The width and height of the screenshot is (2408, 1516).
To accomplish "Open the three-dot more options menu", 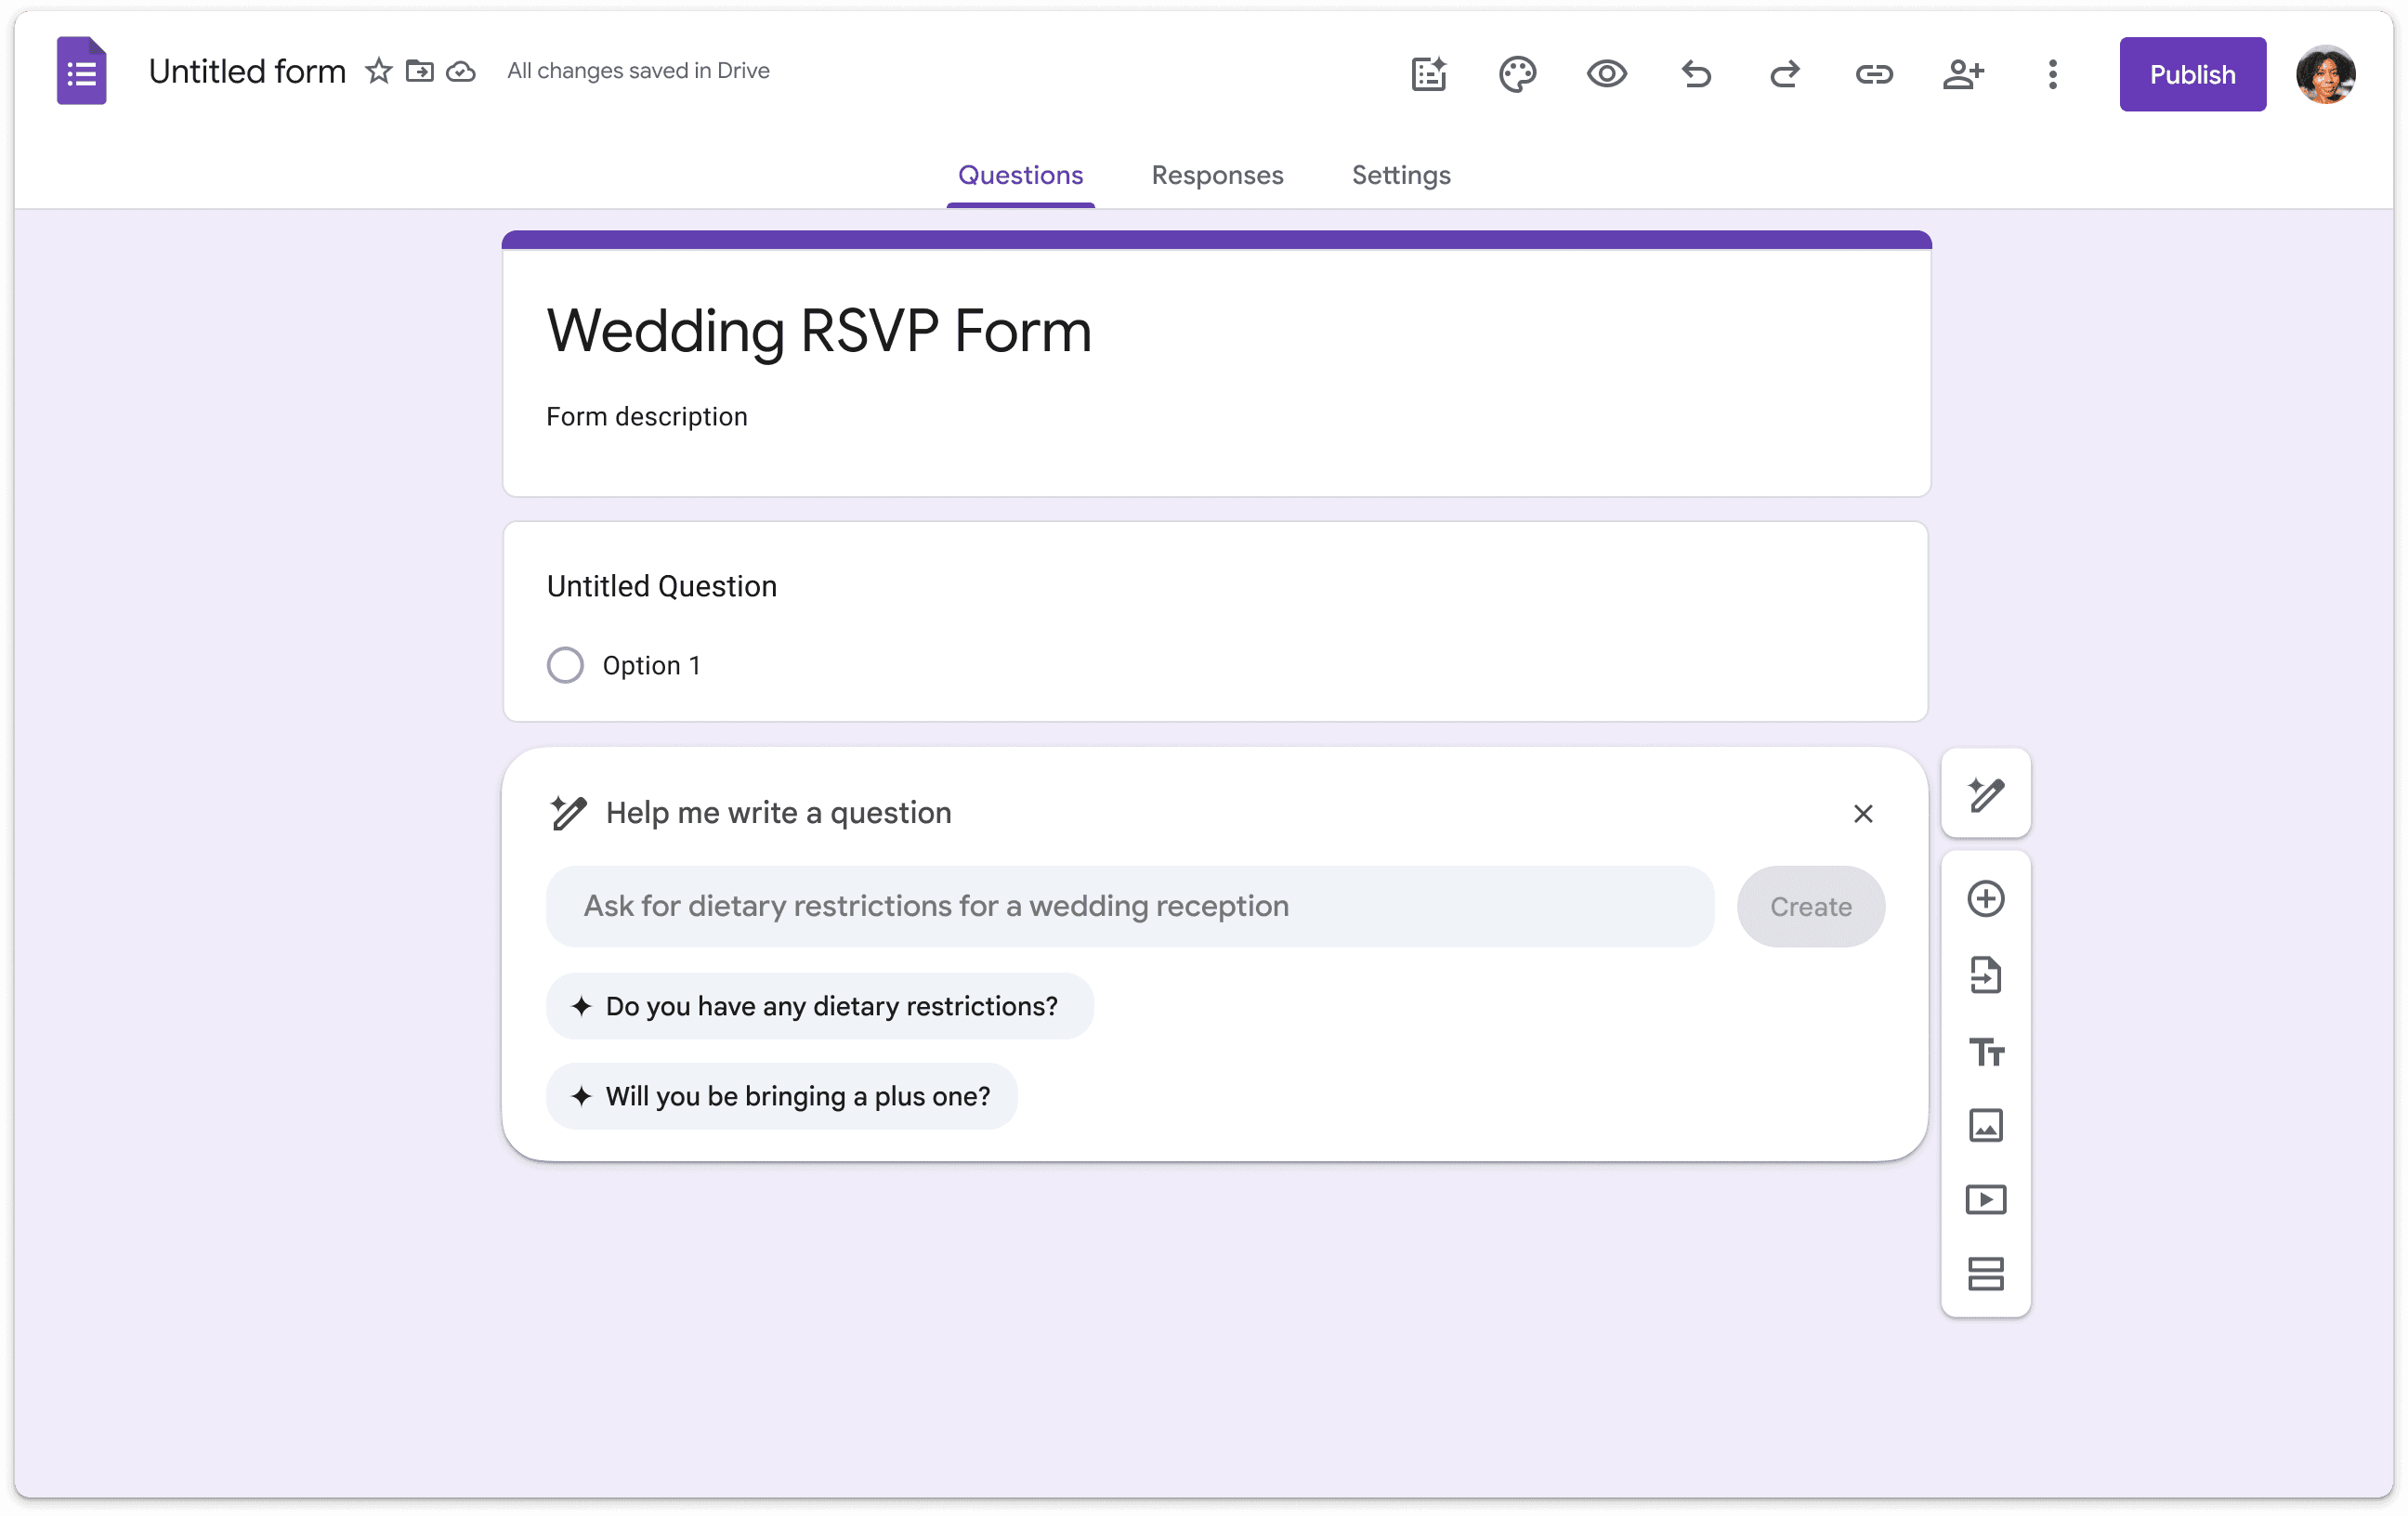I will coord(2052,74).
